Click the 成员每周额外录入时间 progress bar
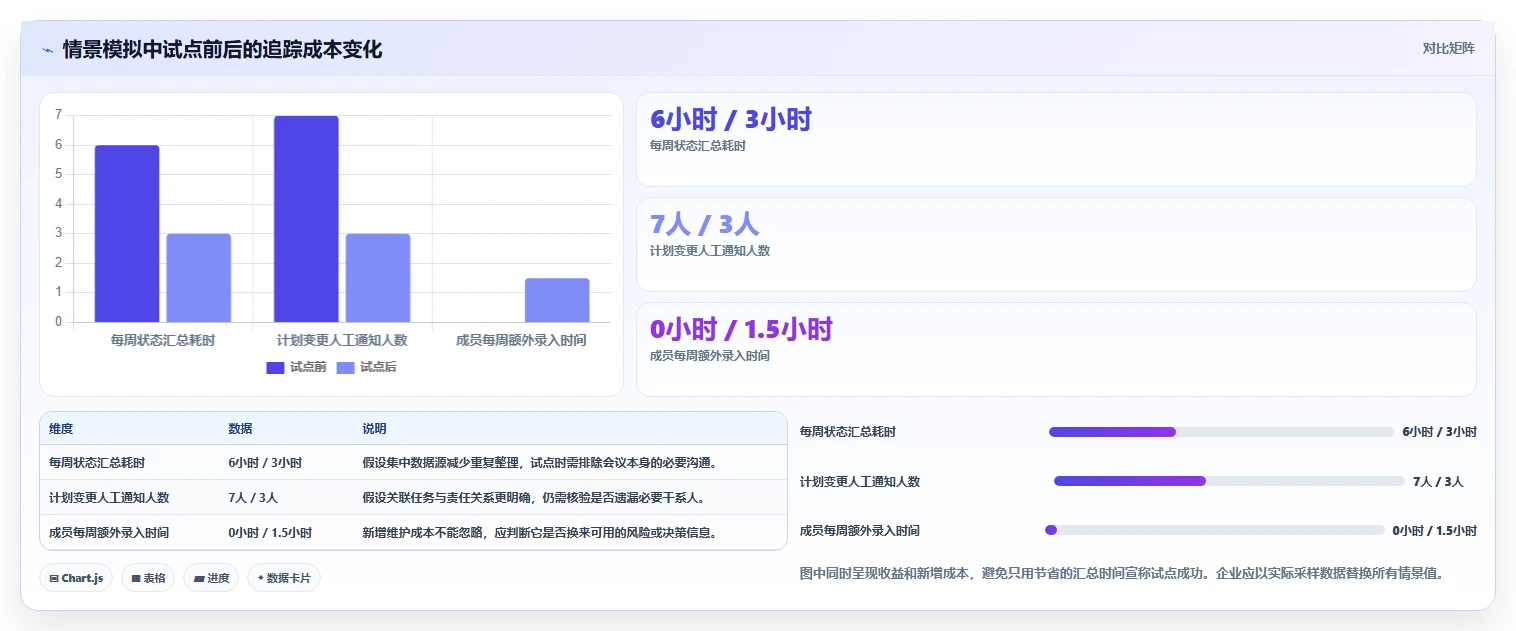This screenshot has width=1516, height=631. (1215, 530)
